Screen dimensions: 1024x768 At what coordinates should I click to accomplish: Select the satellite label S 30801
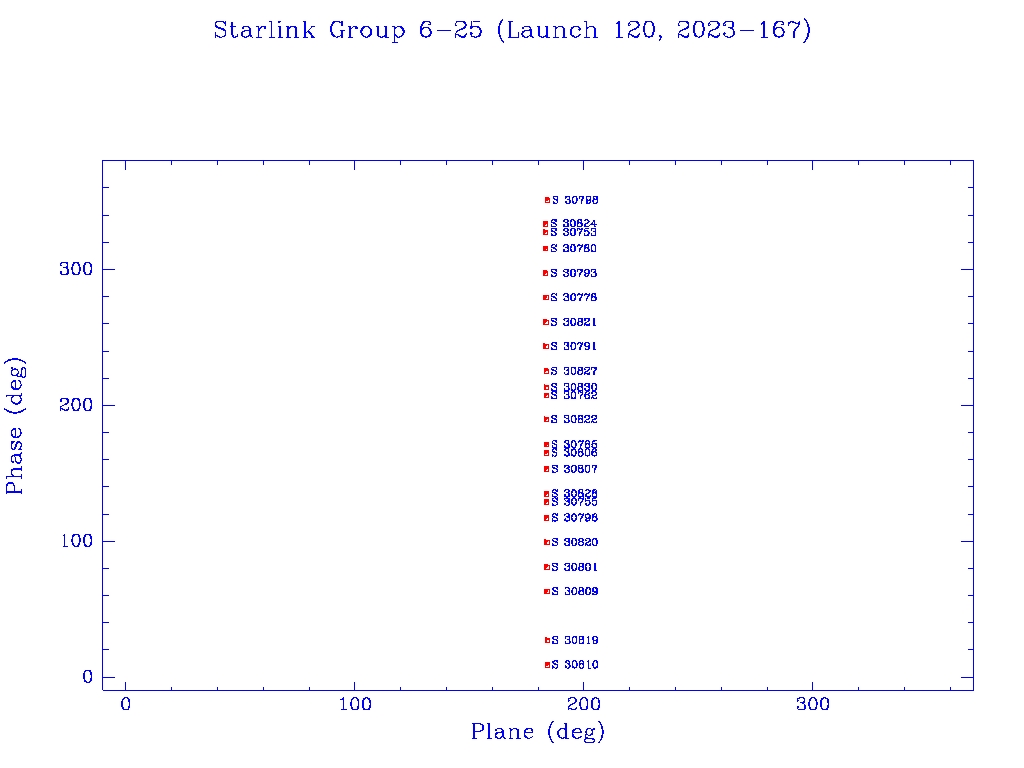575,567
